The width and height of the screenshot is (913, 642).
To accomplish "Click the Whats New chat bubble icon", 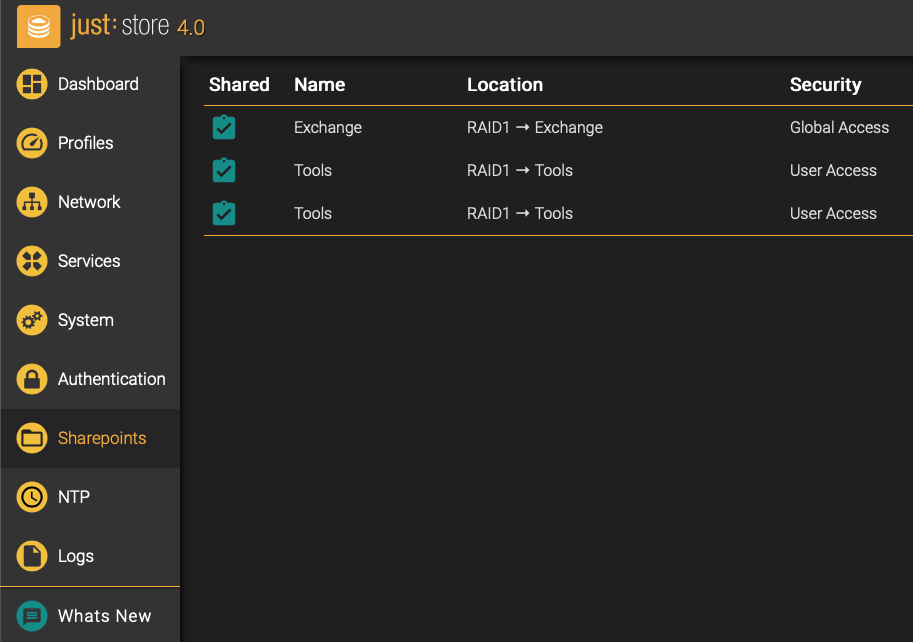I will [x=32, y=616].
